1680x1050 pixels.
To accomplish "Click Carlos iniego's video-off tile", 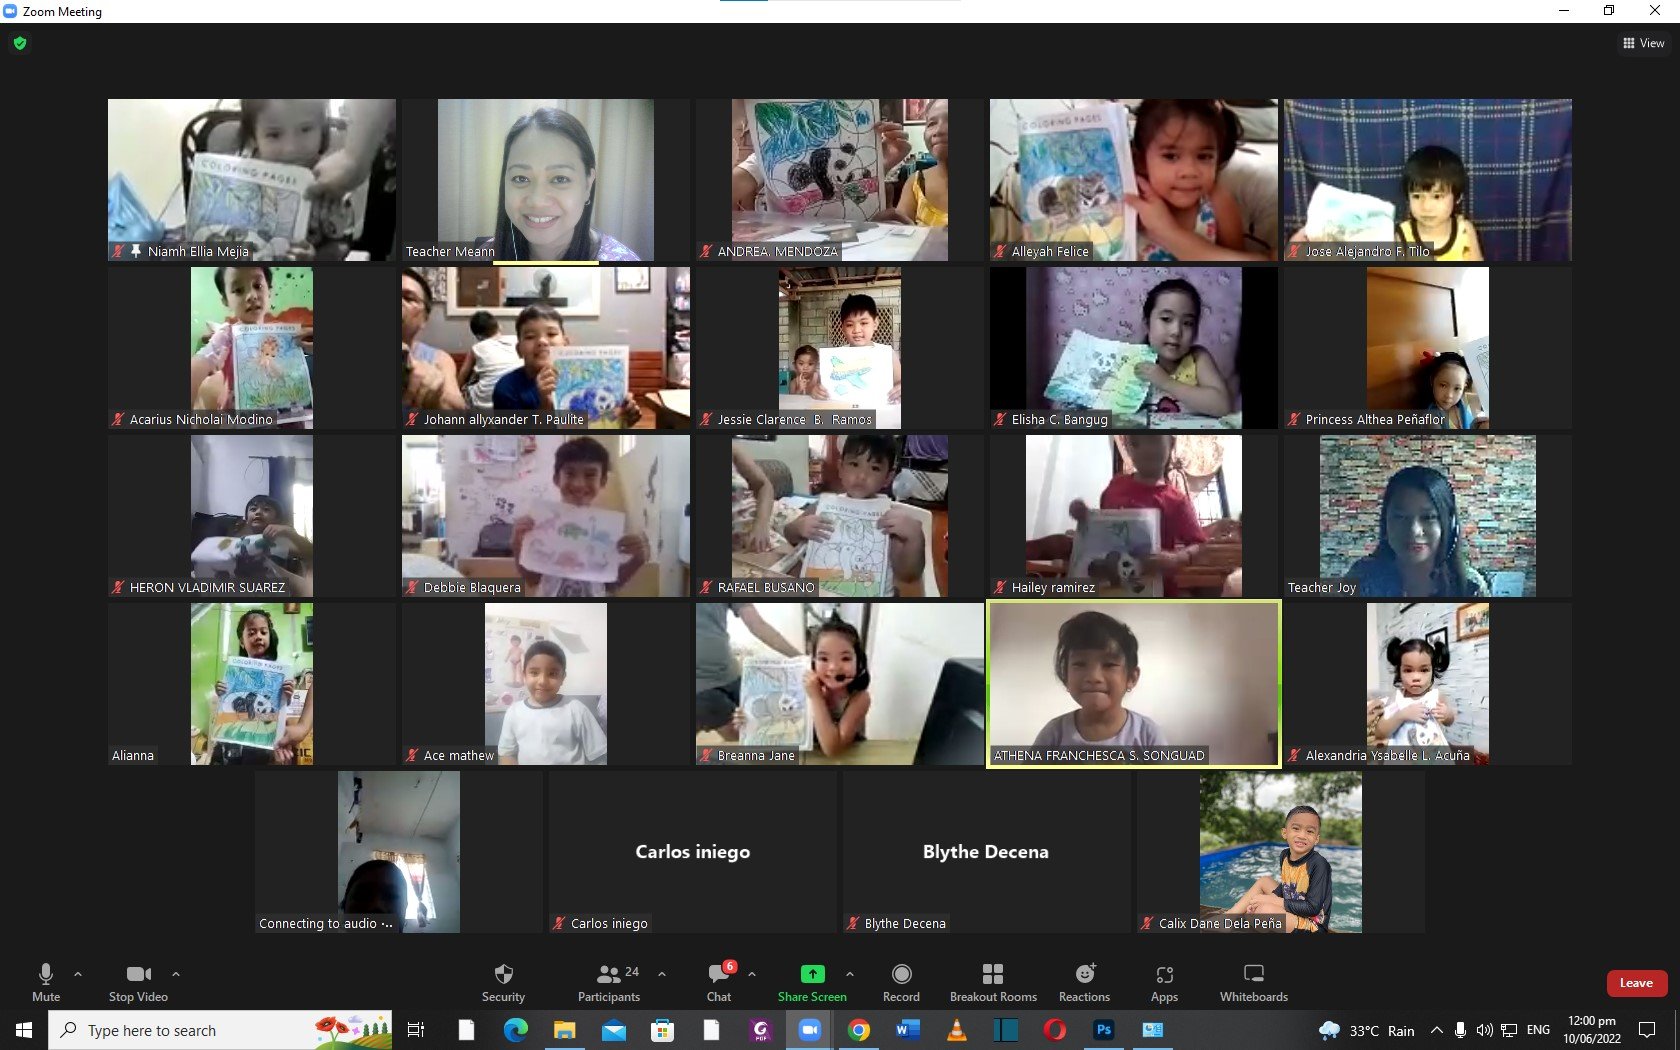I will tap(693, 852).
